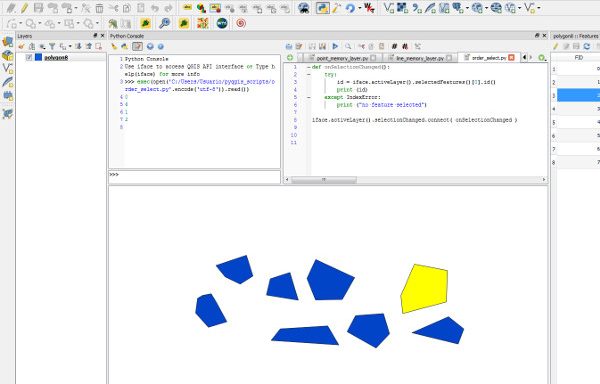The height and width of the screenshot is (384, 600).
Task: Click Clear Console broom icon
Action: [x=114, y=46]
